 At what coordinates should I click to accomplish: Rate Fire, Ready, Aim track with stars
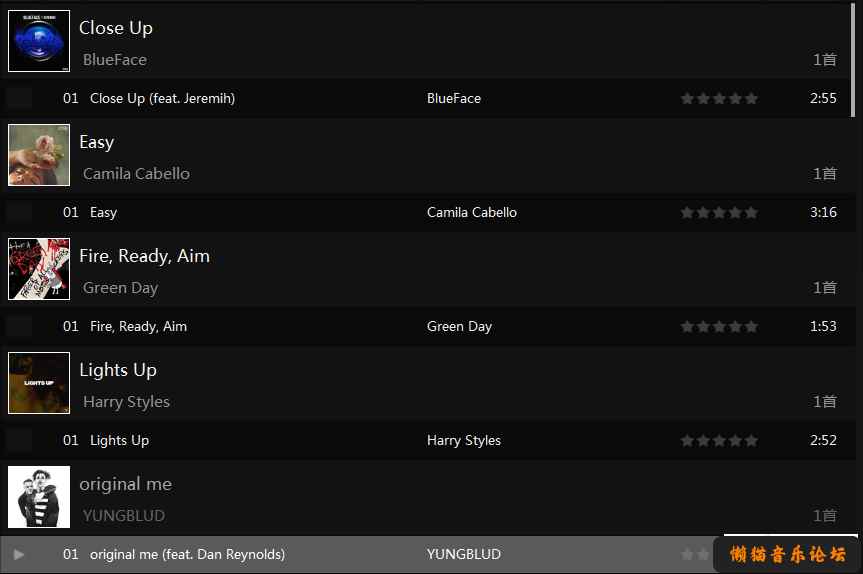719,326
